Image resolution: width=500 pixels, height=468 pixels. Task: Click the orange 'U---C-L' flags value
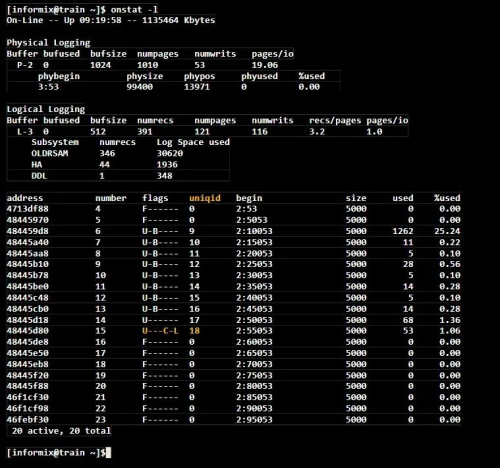(160, 331)
